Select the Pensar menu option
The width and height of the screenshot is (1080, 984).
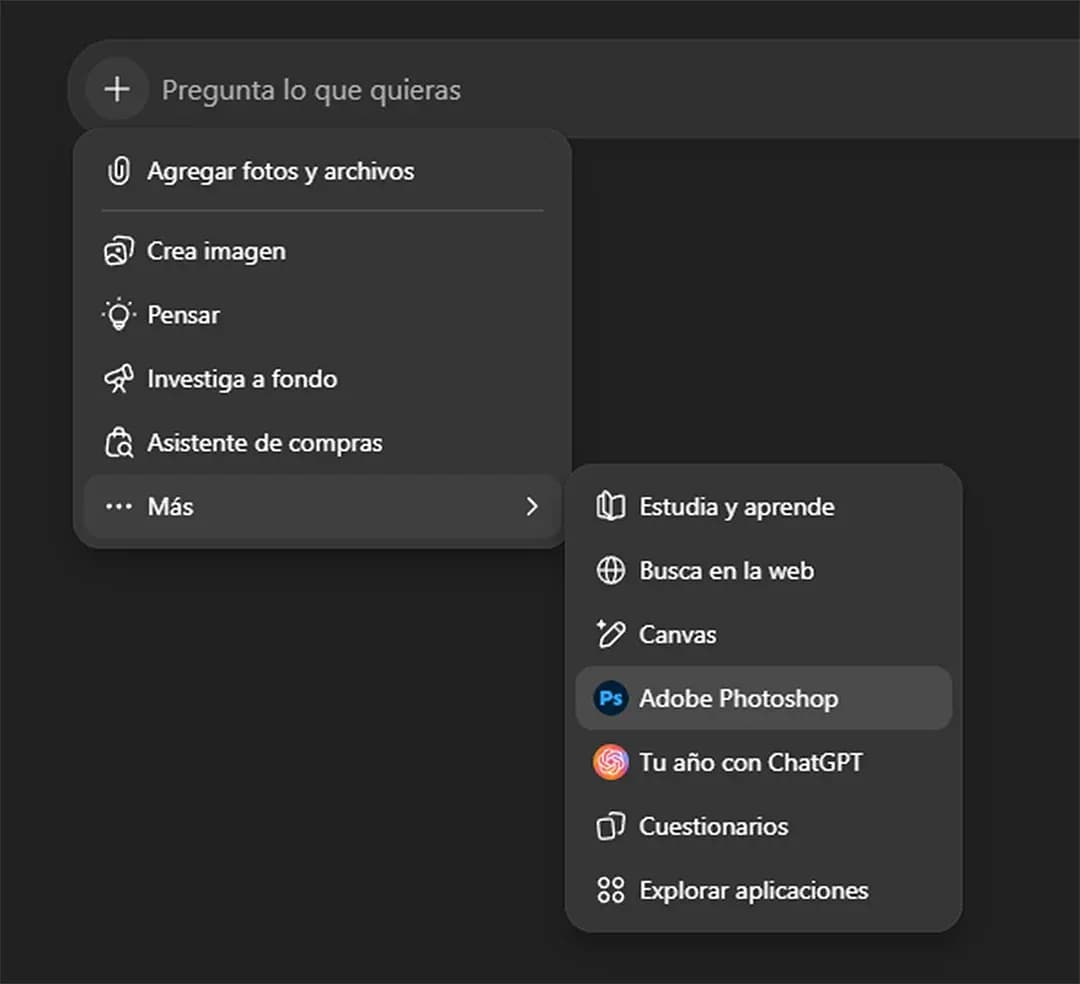pos(184,315)
